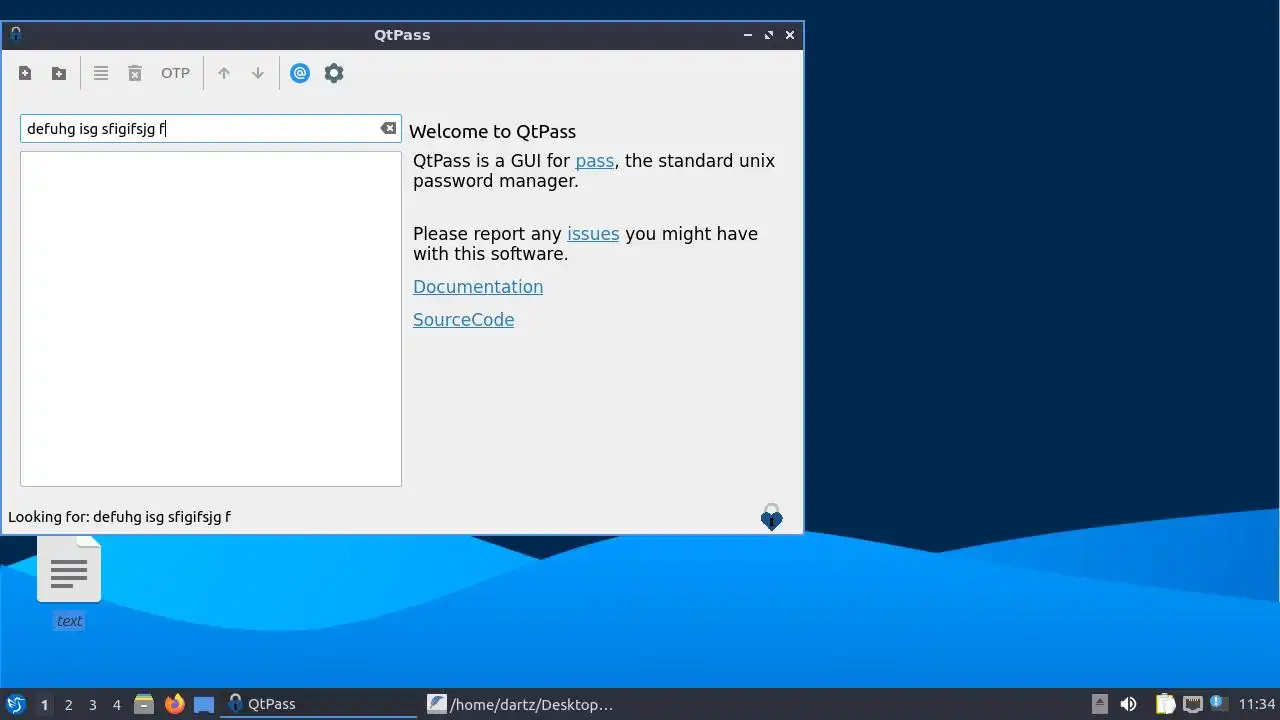Screen dimensions: 1280x720
Task: Launch Firefox from the panel
Action: tap(174, 704)
